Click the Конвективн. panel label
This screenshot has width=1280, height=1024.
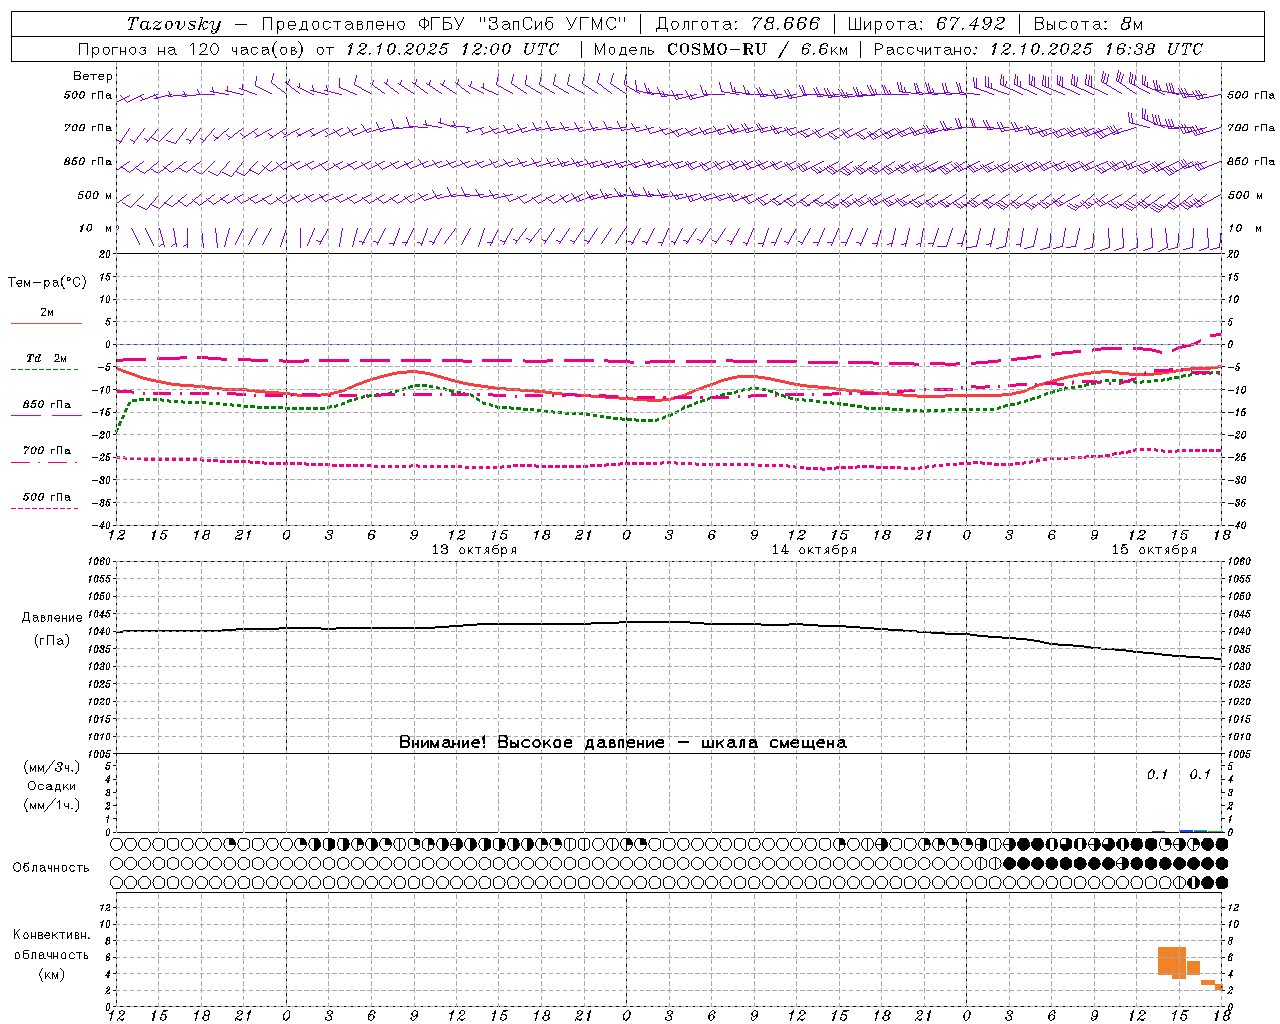click(x=52, y=935)
